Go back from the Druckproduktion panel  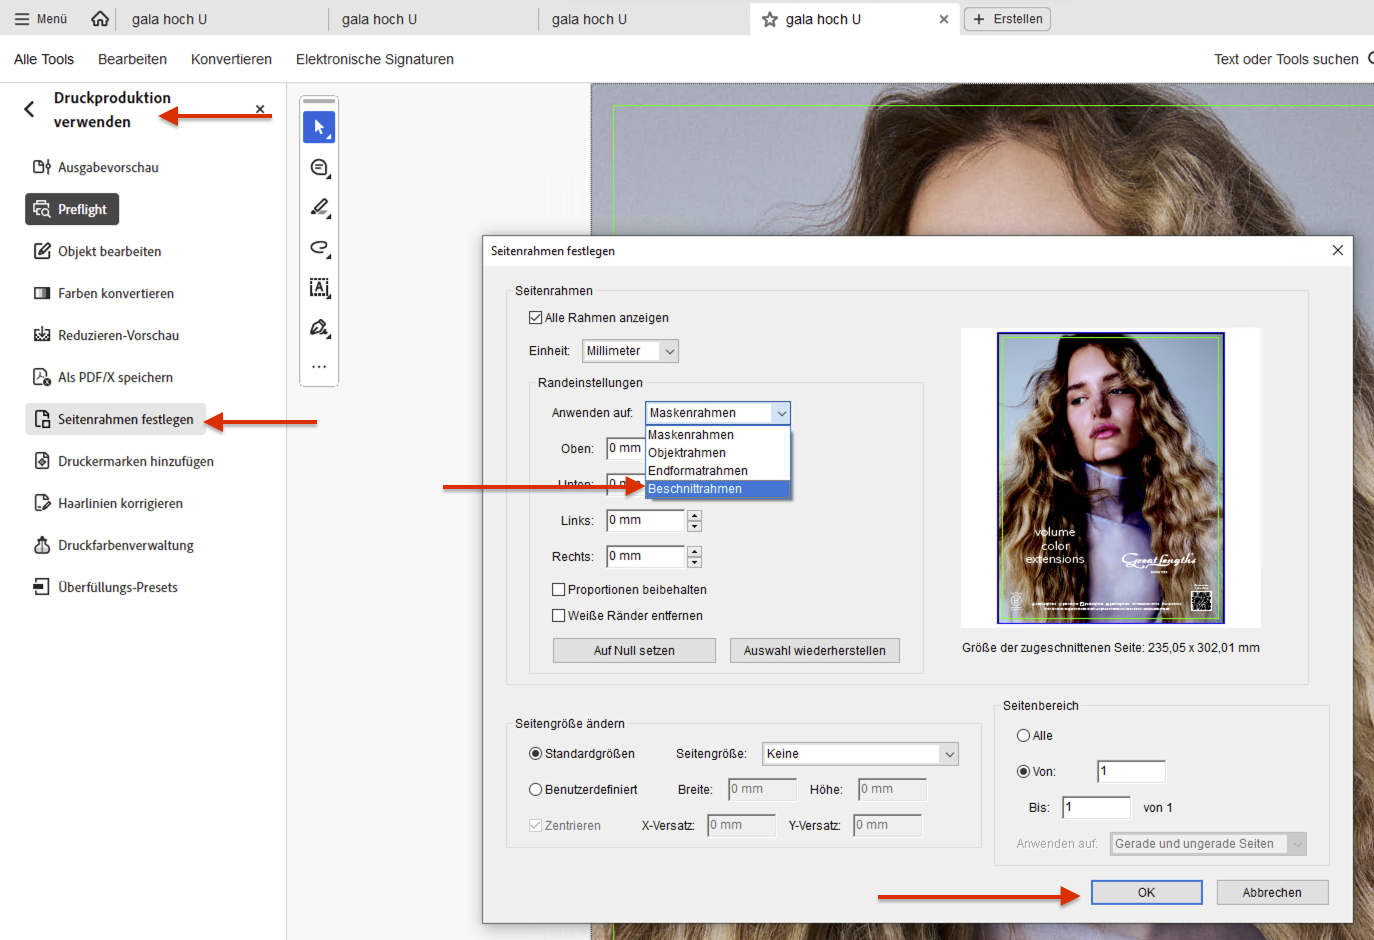[29, 109]
